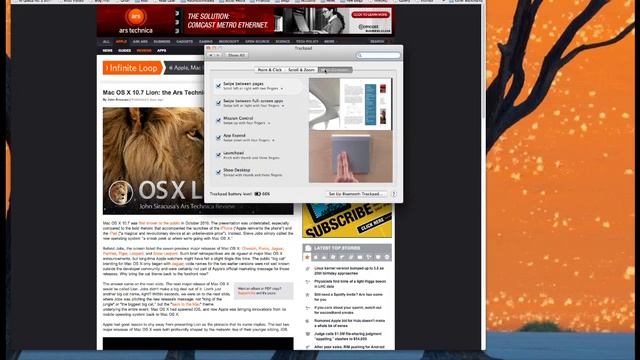Open Physicists Higgs boson story link
Image resolution: width=640 pixels, height=360 pixels.
(x=350, y=284)
